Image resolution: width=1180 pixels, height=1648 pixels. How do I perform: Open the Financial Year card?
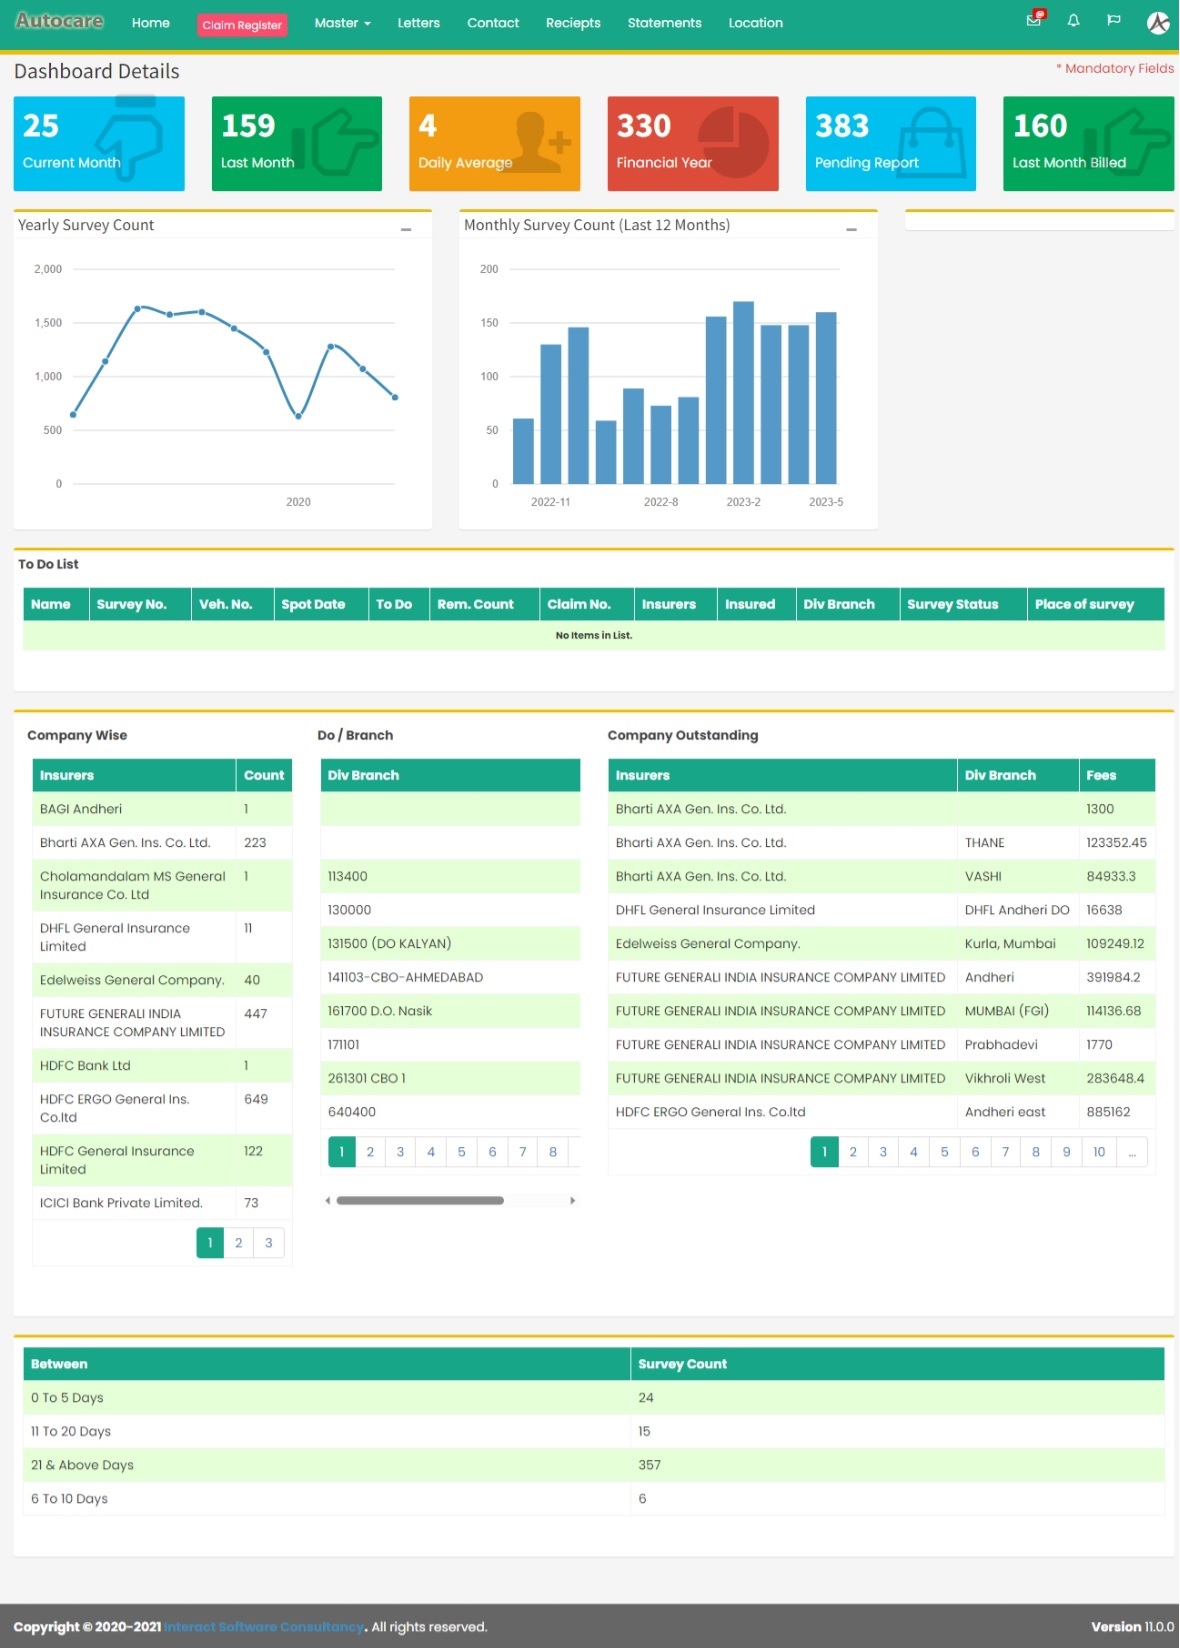point(693,143)
